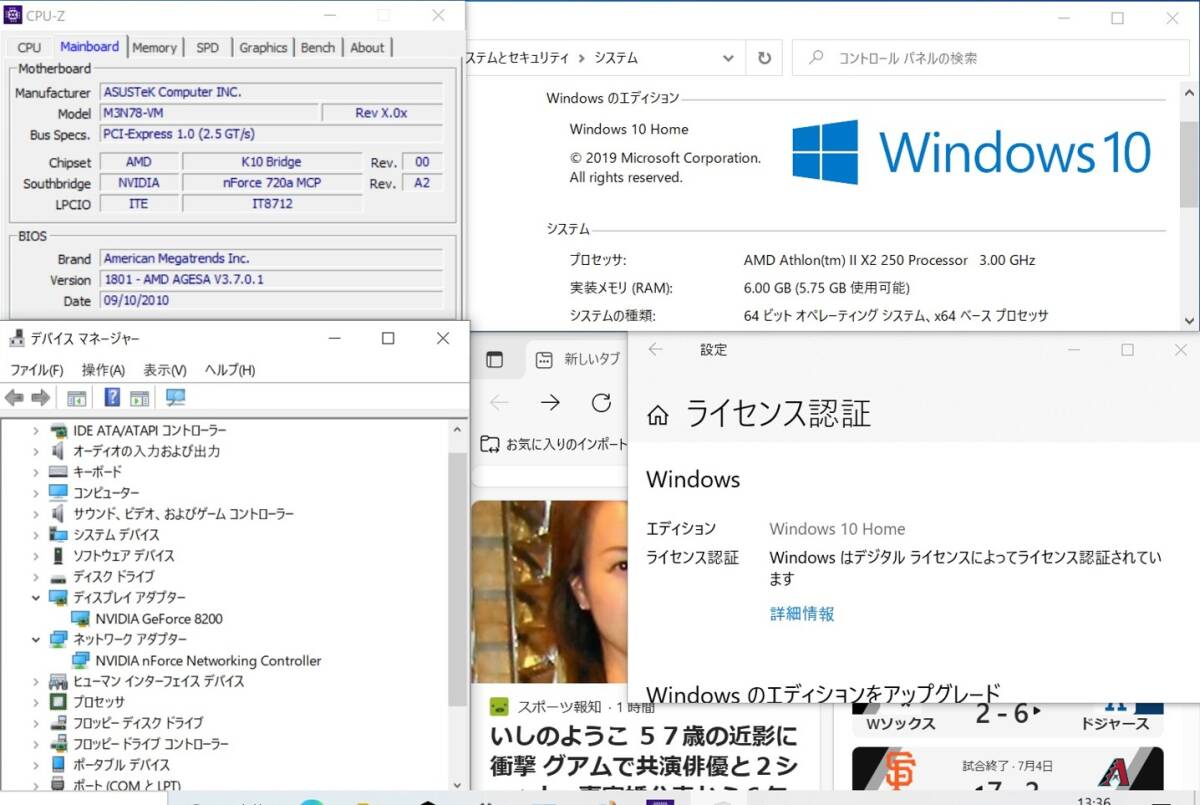1200x805 pixels.
Task: Reload the page with the browser refresh icon
Action: coord(601,402)
